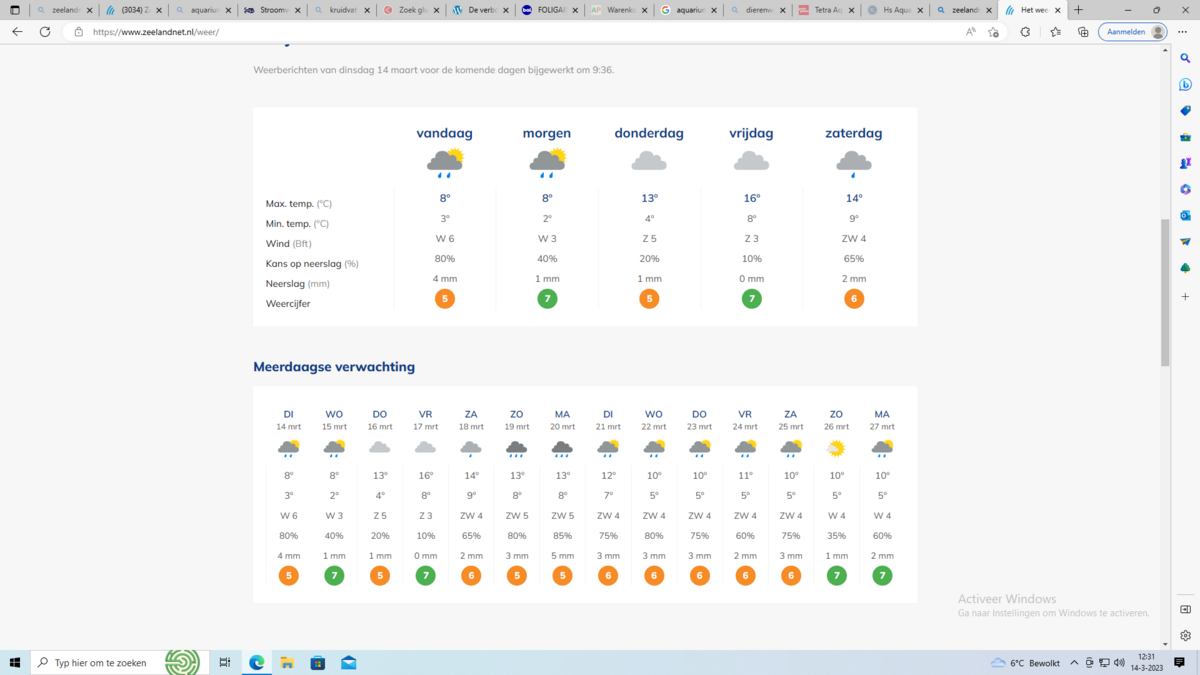The image size is (1200, 675).
Task: Open tab actions menu icon
Action: tap(15, 10)
